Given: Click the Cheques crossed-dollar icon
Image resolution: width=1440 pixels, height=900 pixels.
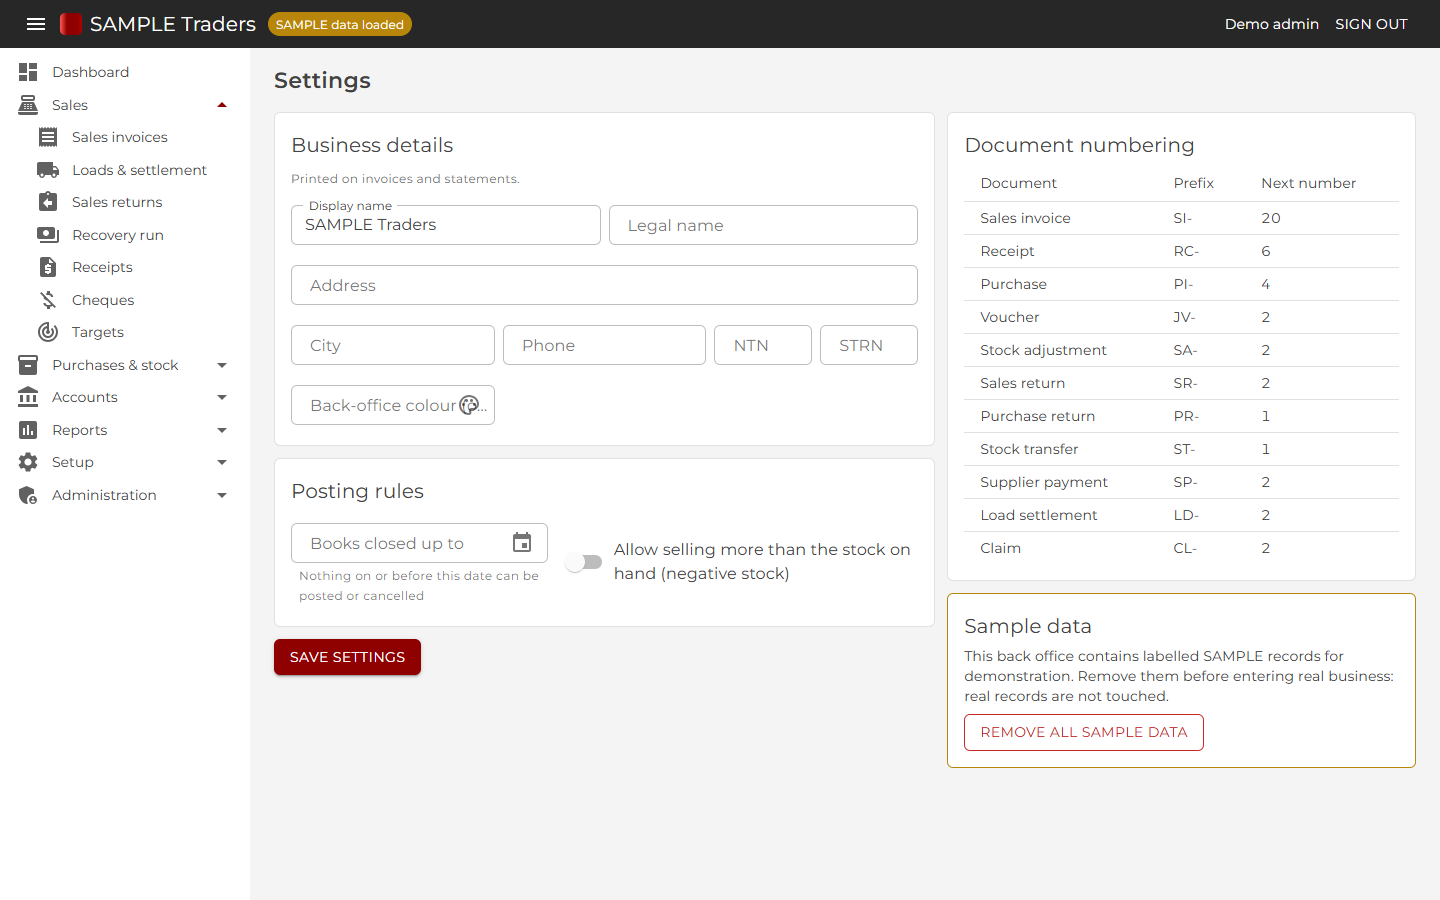Looking at the screenshot, I should click(48, 300).
